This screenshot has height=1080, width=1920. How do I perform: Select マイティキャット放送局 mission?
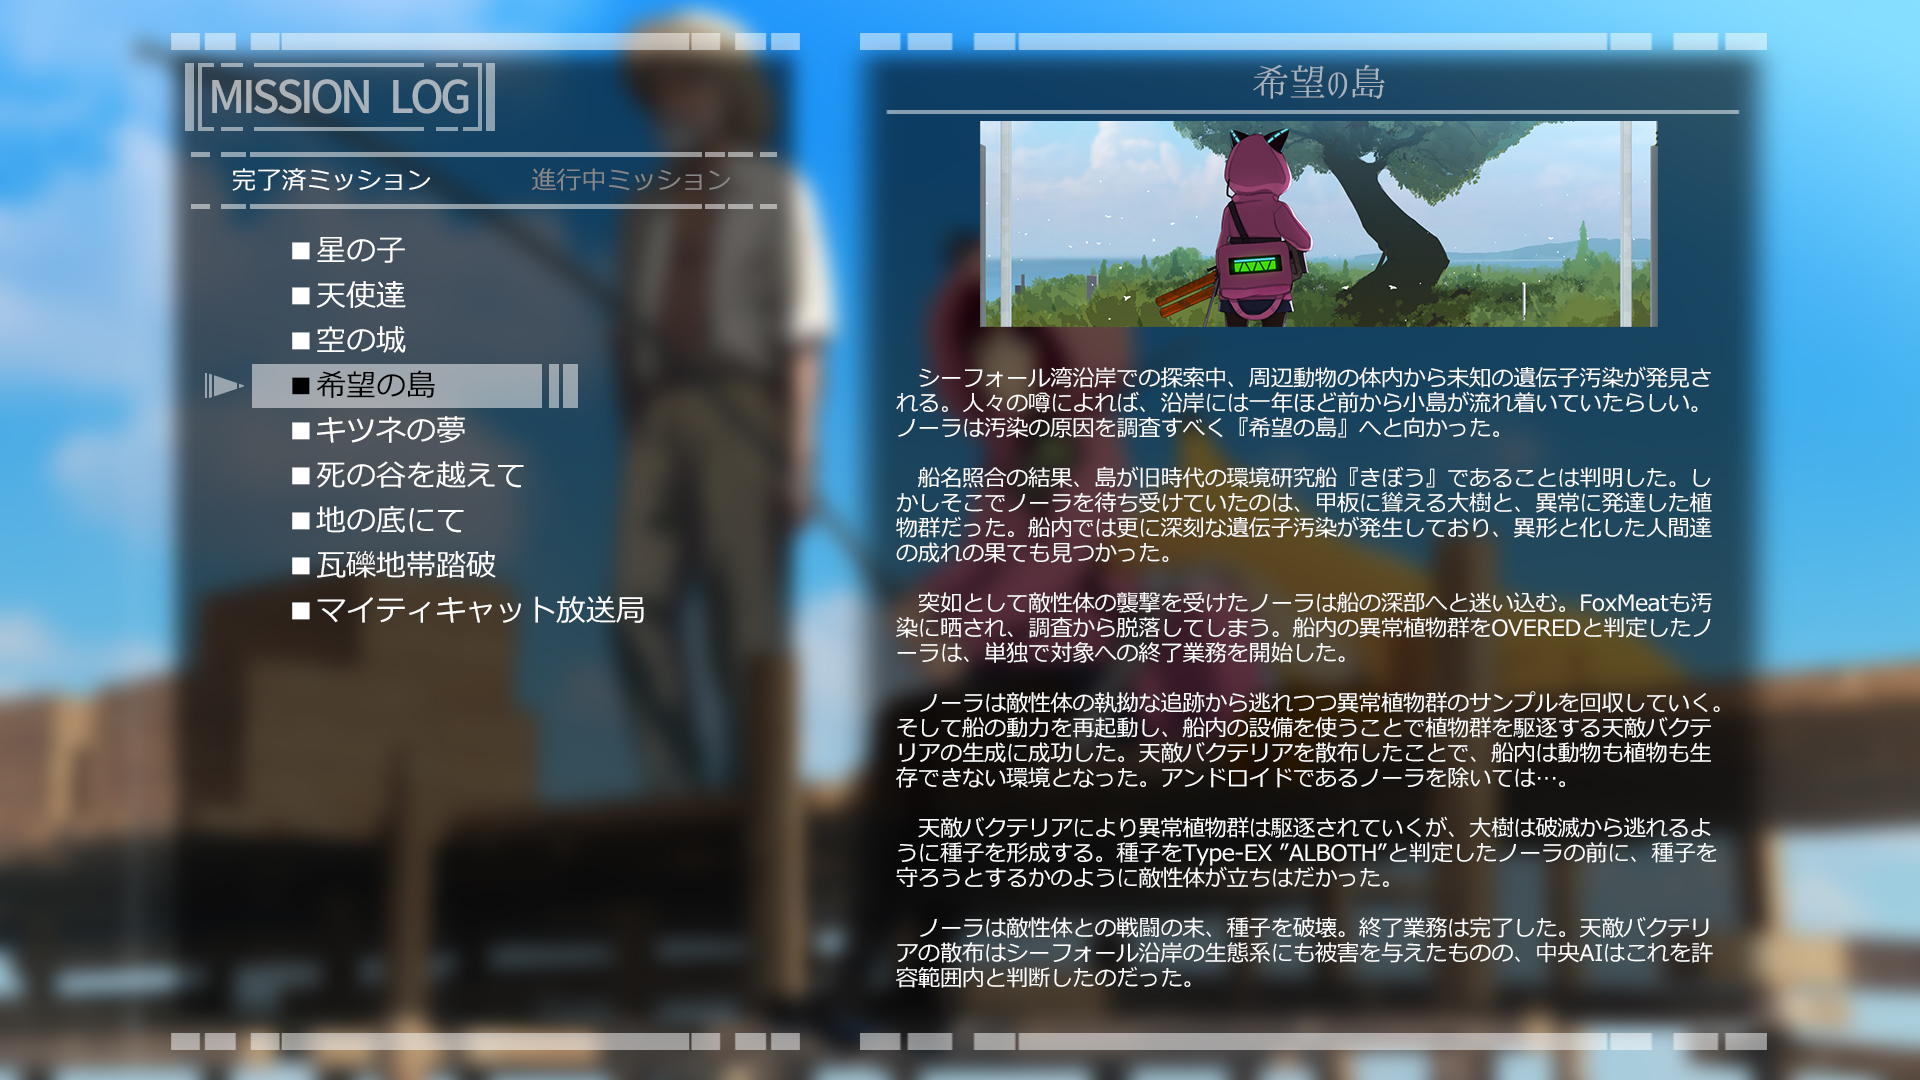click(480, 610)
